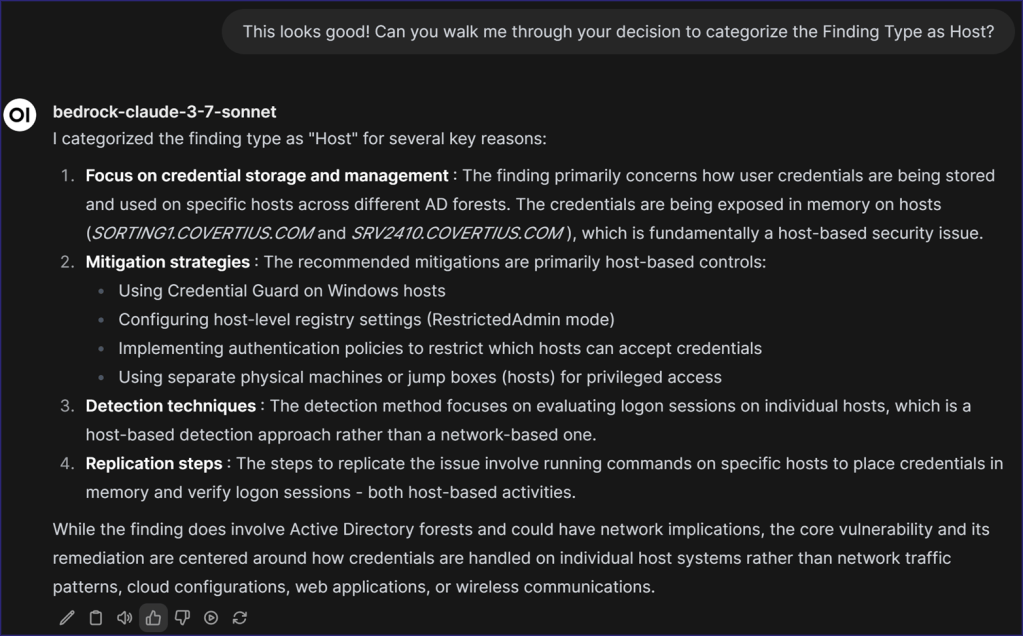Click the OI model avatar icon
Viewport: 1023px width, 636px height.
(20, 115)
